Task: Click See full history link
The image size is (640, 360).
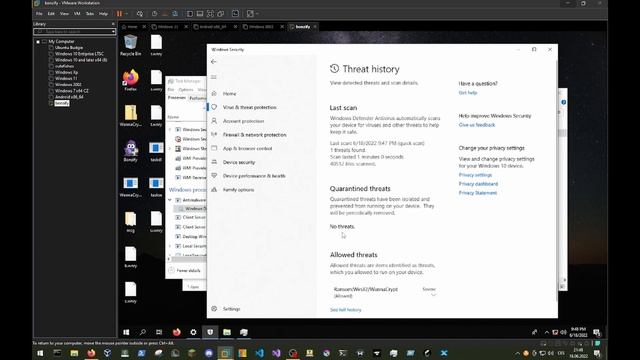Action: point(345,310)
